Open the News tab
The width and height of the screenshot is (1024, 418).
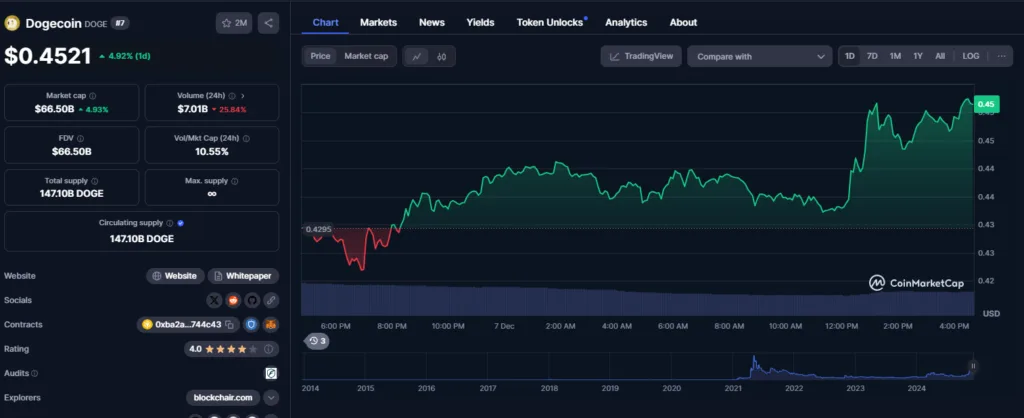432,22
